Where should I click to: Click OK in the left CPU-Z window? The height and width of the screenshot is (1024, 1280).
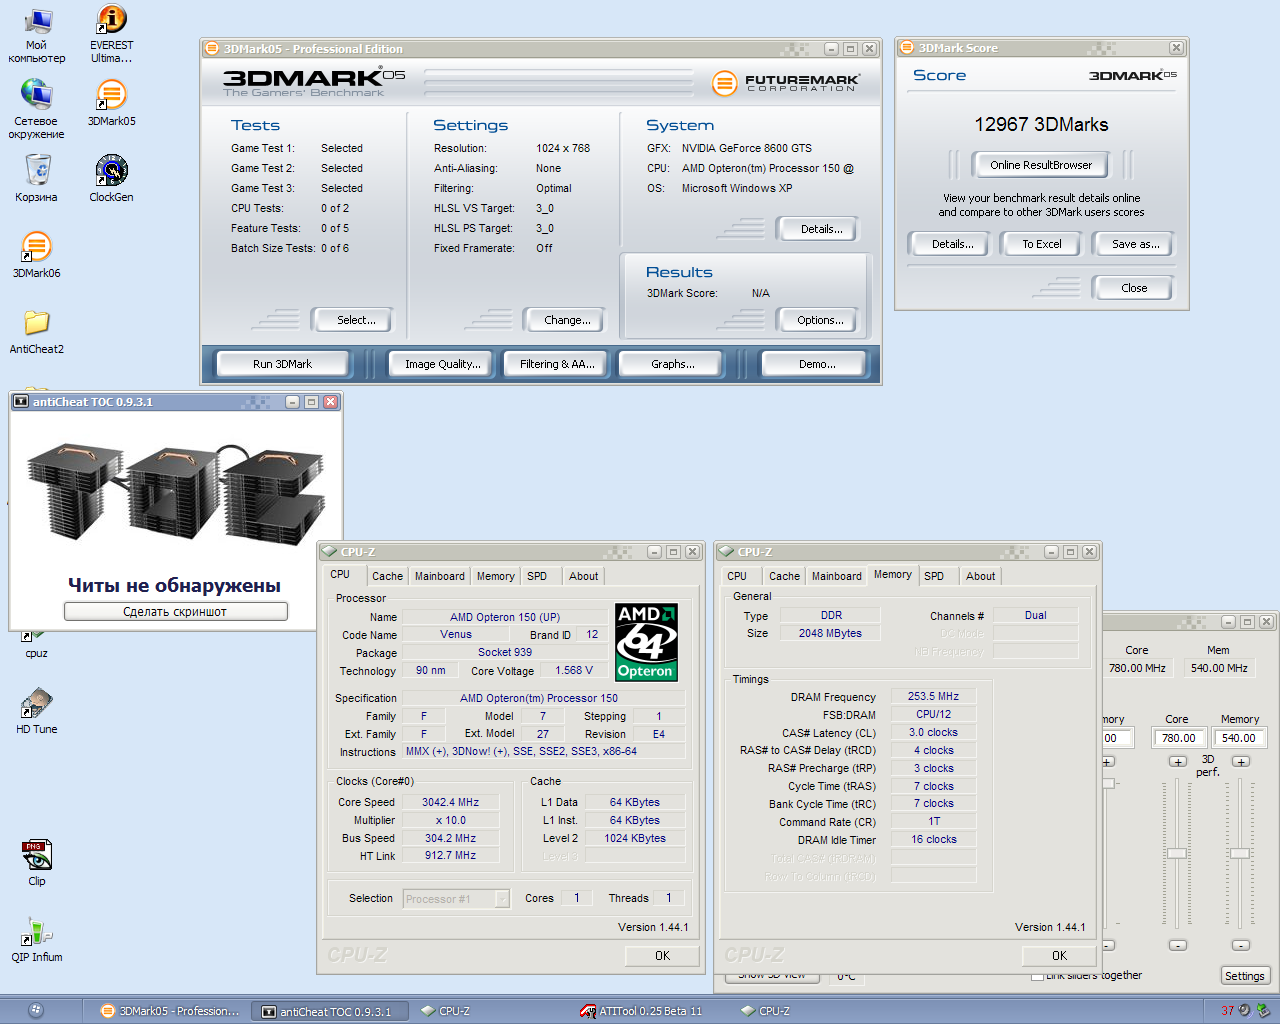coord(662,955)
